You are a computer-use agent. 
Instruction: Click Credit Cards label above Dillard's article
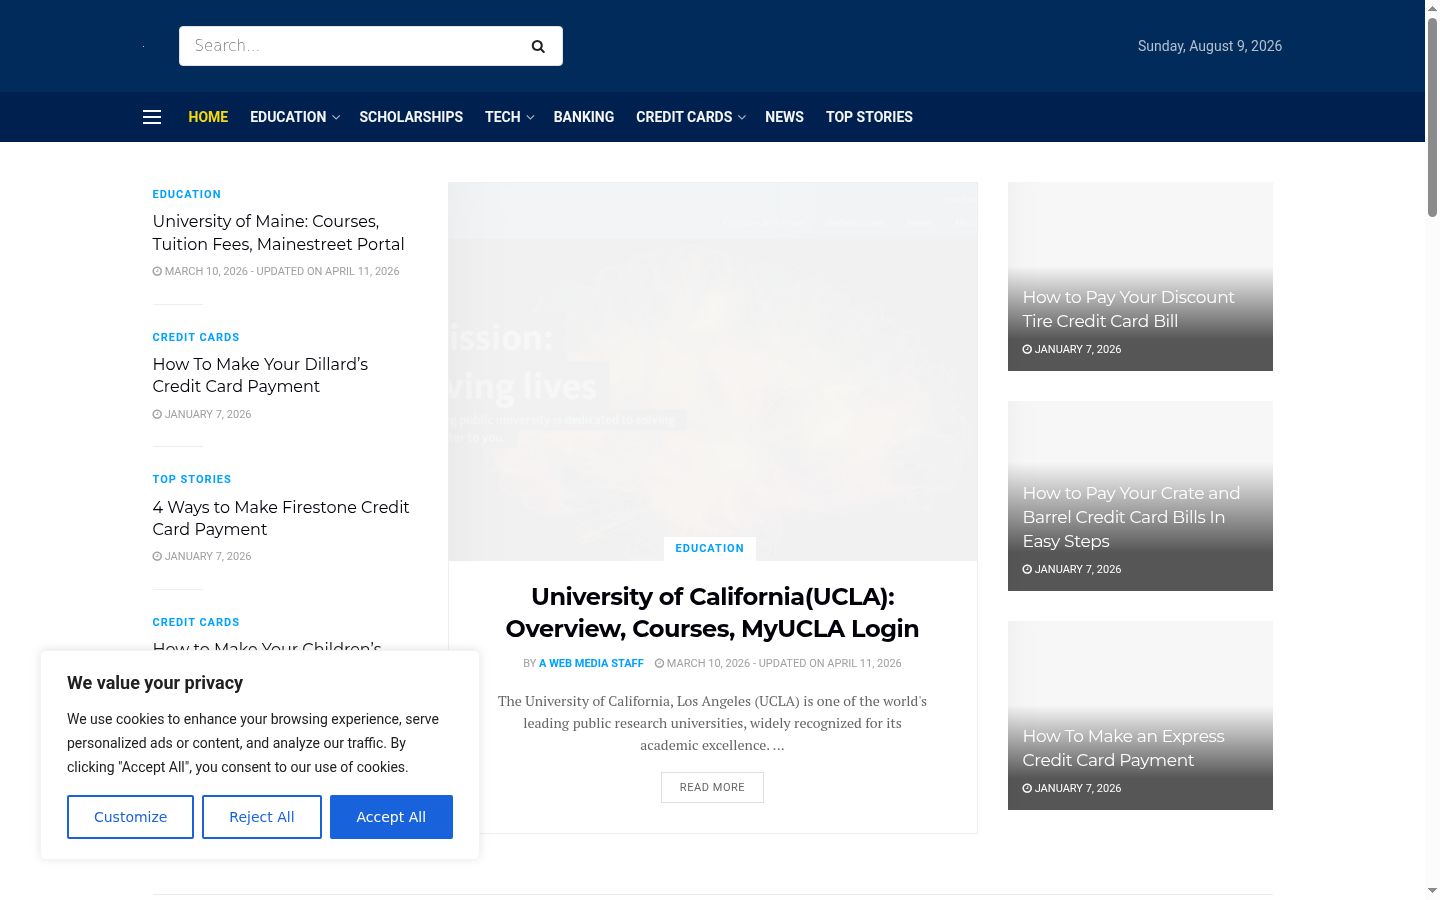coord(196,337)
